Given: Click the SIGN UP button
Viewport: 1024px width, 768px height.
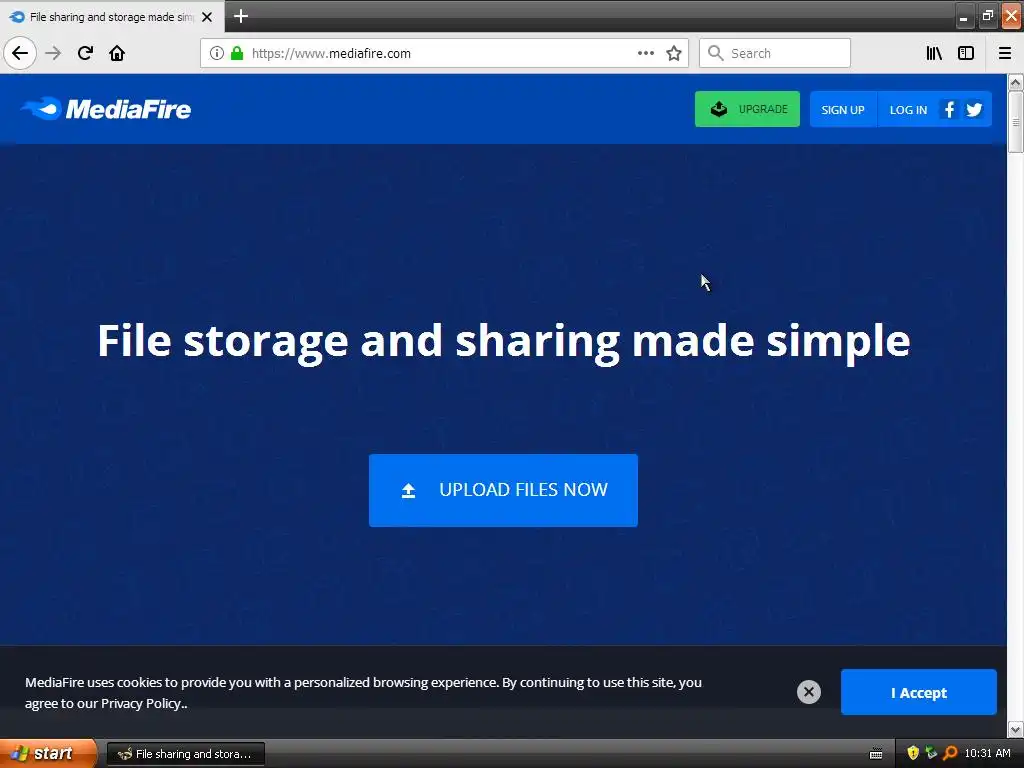Looking at the screenshot, I should (843, 110).
